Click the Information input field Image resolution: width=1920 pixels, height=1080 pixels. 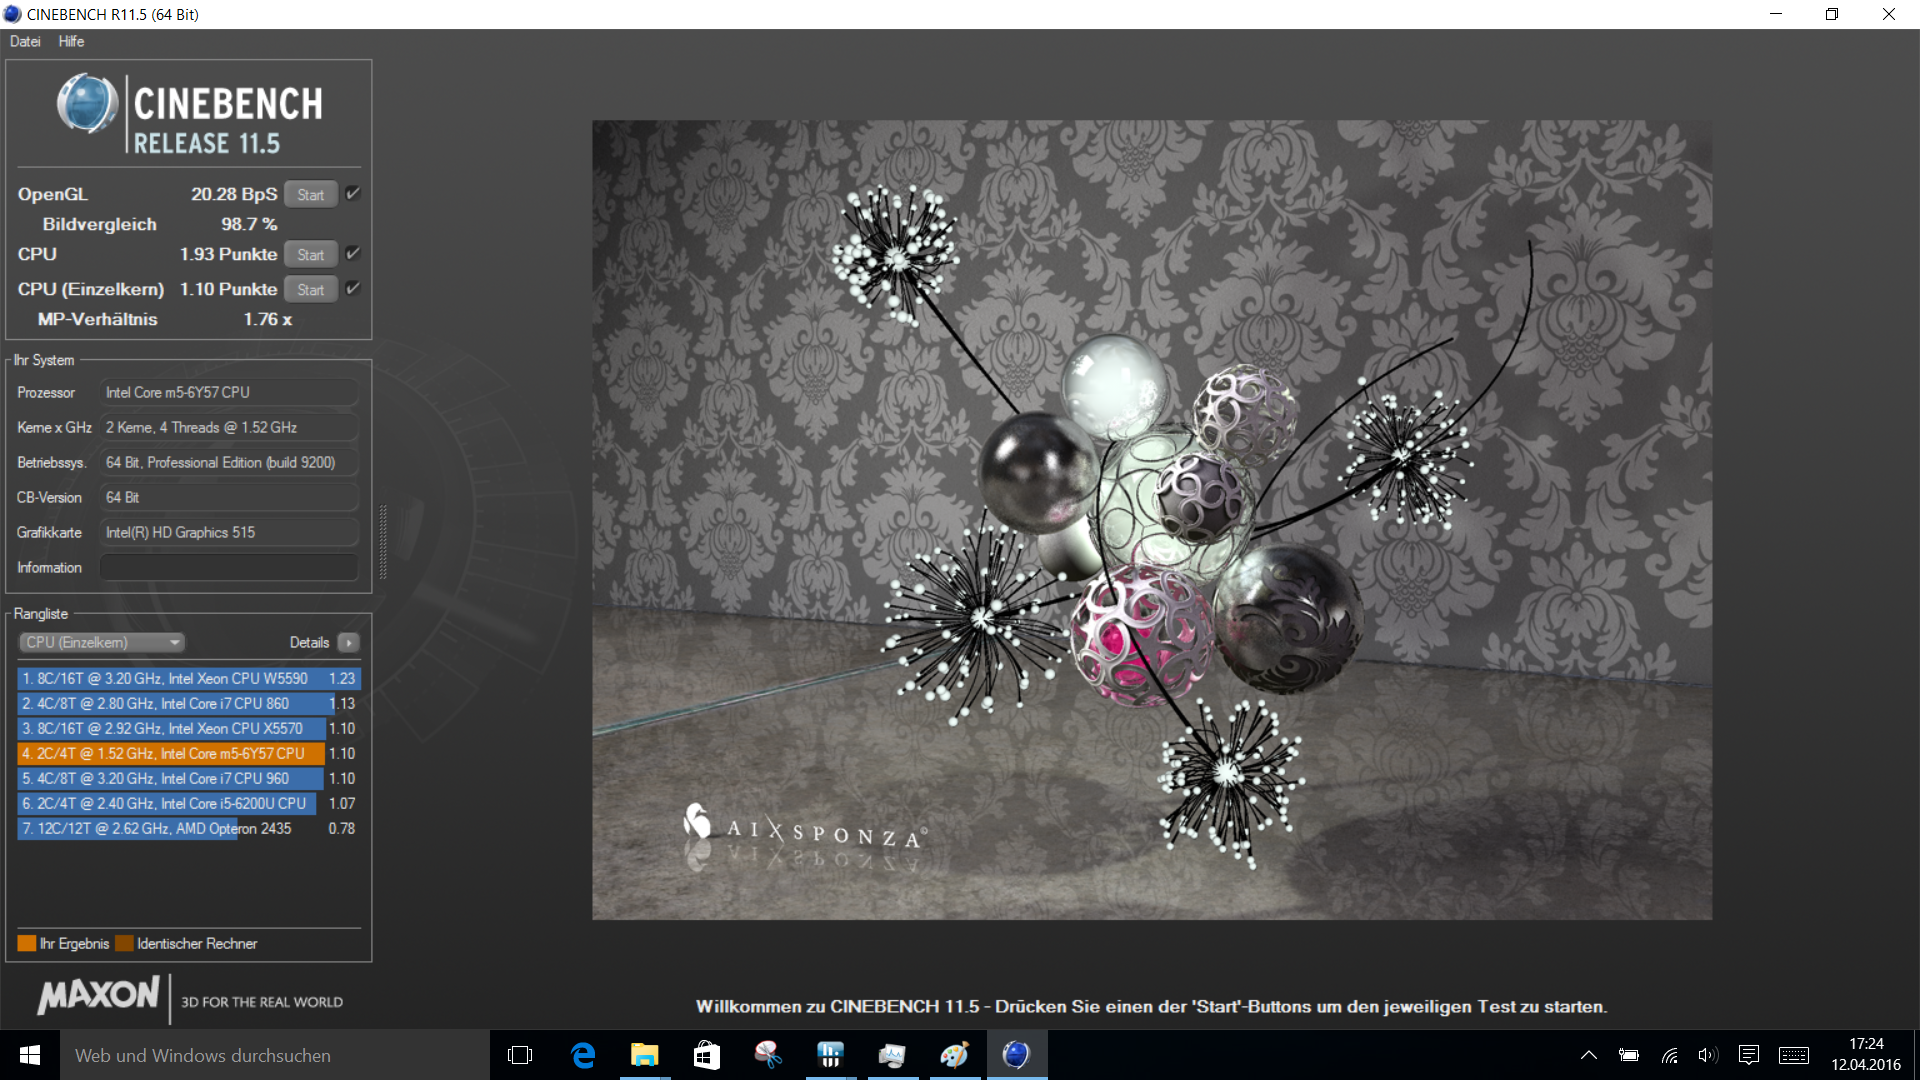point(229,567)
